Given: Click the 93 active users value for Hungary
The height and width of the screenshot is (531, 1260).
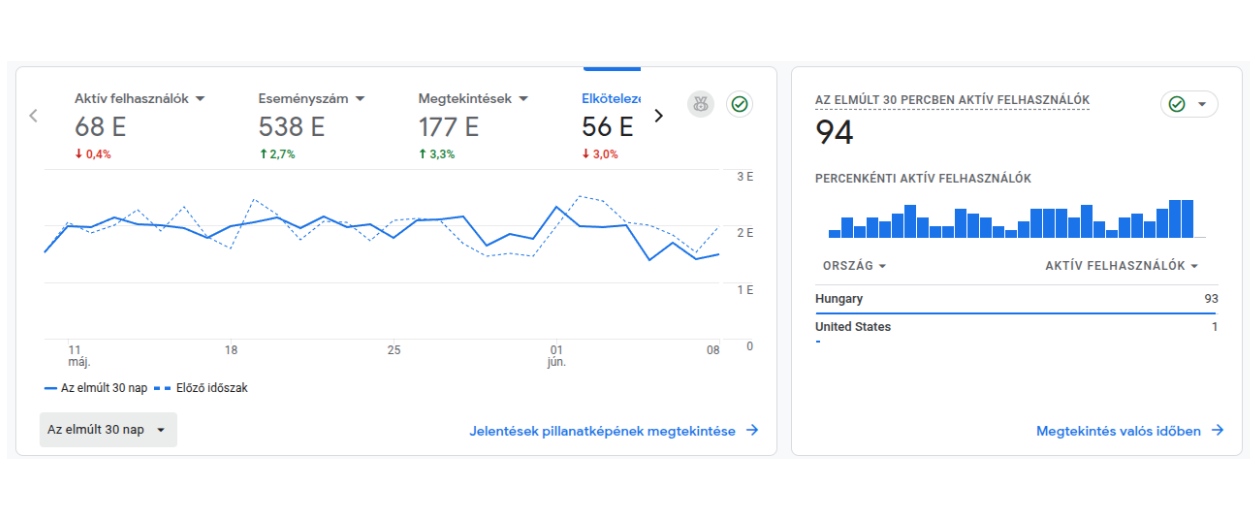Looking at the screenshot, I should [x=1211, y=299].
